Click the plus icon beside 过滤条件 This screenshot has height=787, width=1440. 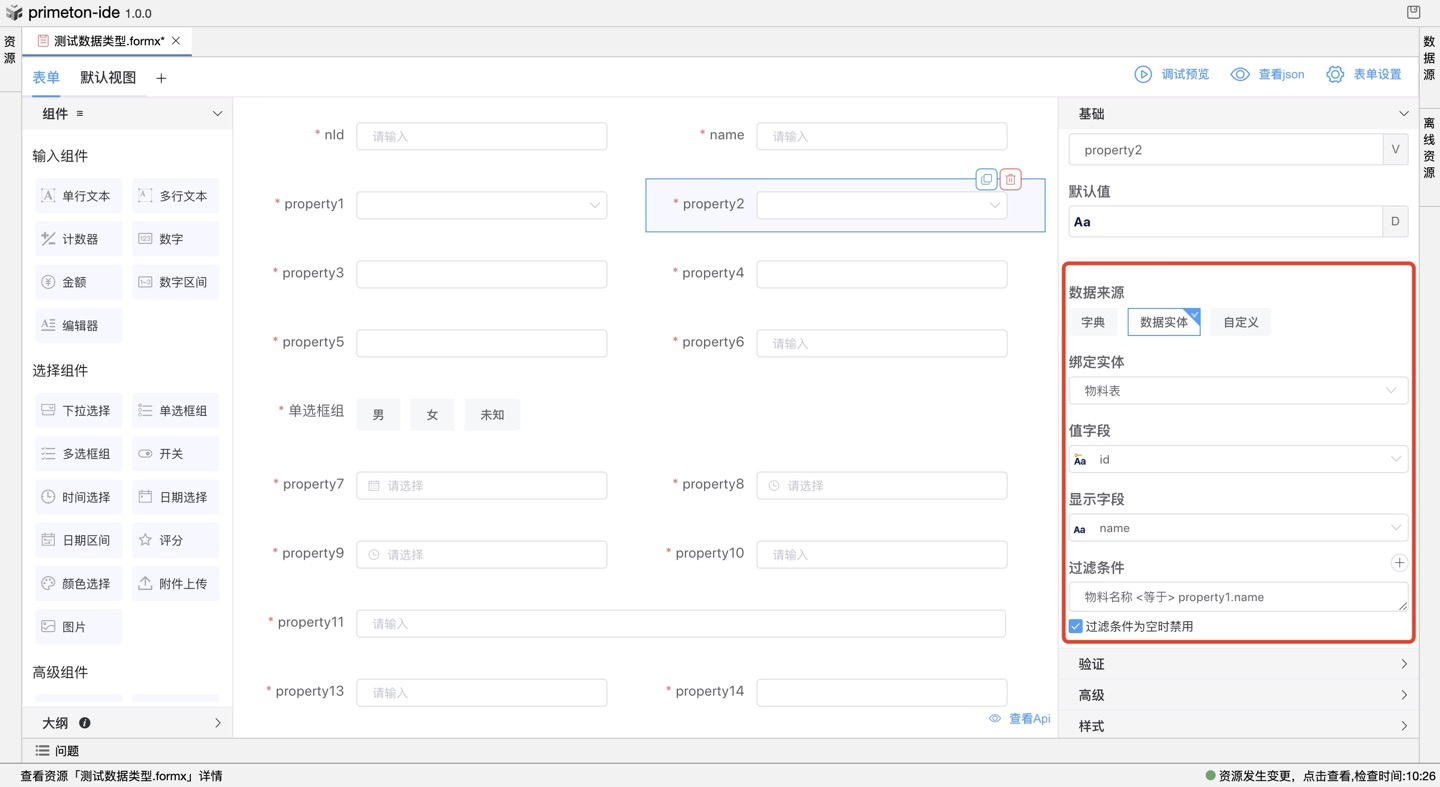1399,564
